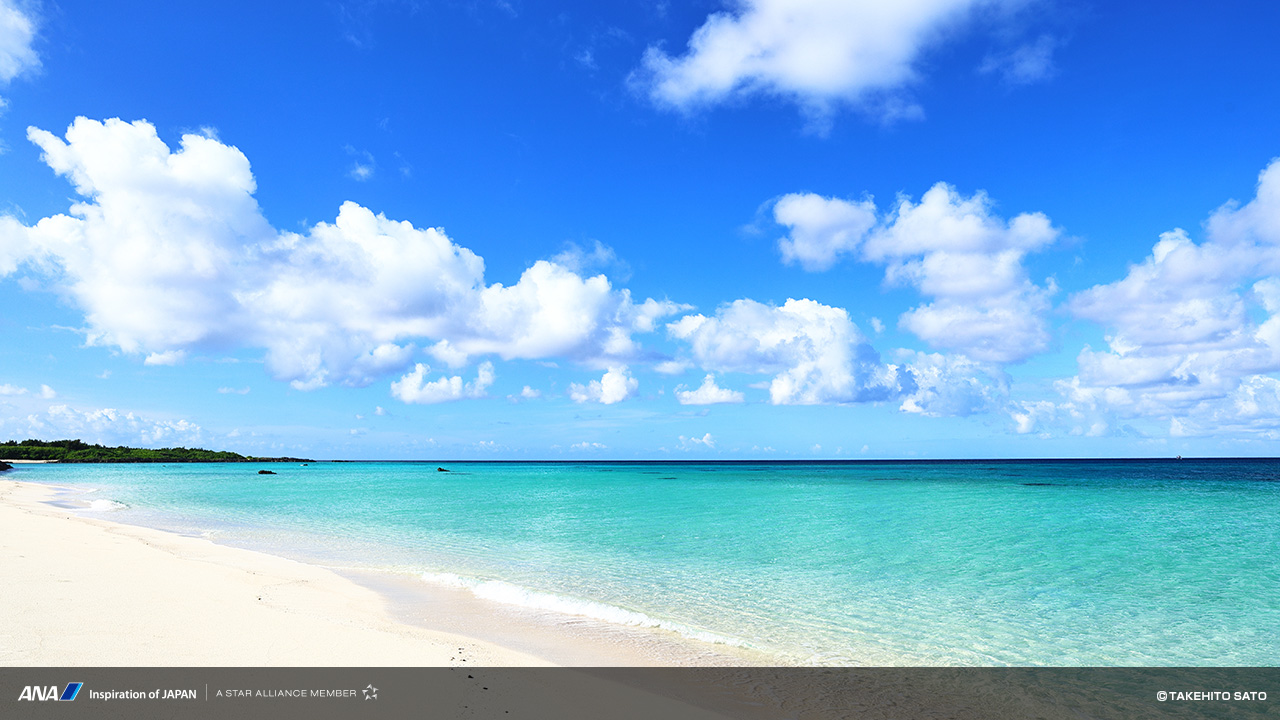Click the ©TAKEHITO SATO photo credit
The width and height of the screenshot is (1280, 720).
pos(1211,695)
